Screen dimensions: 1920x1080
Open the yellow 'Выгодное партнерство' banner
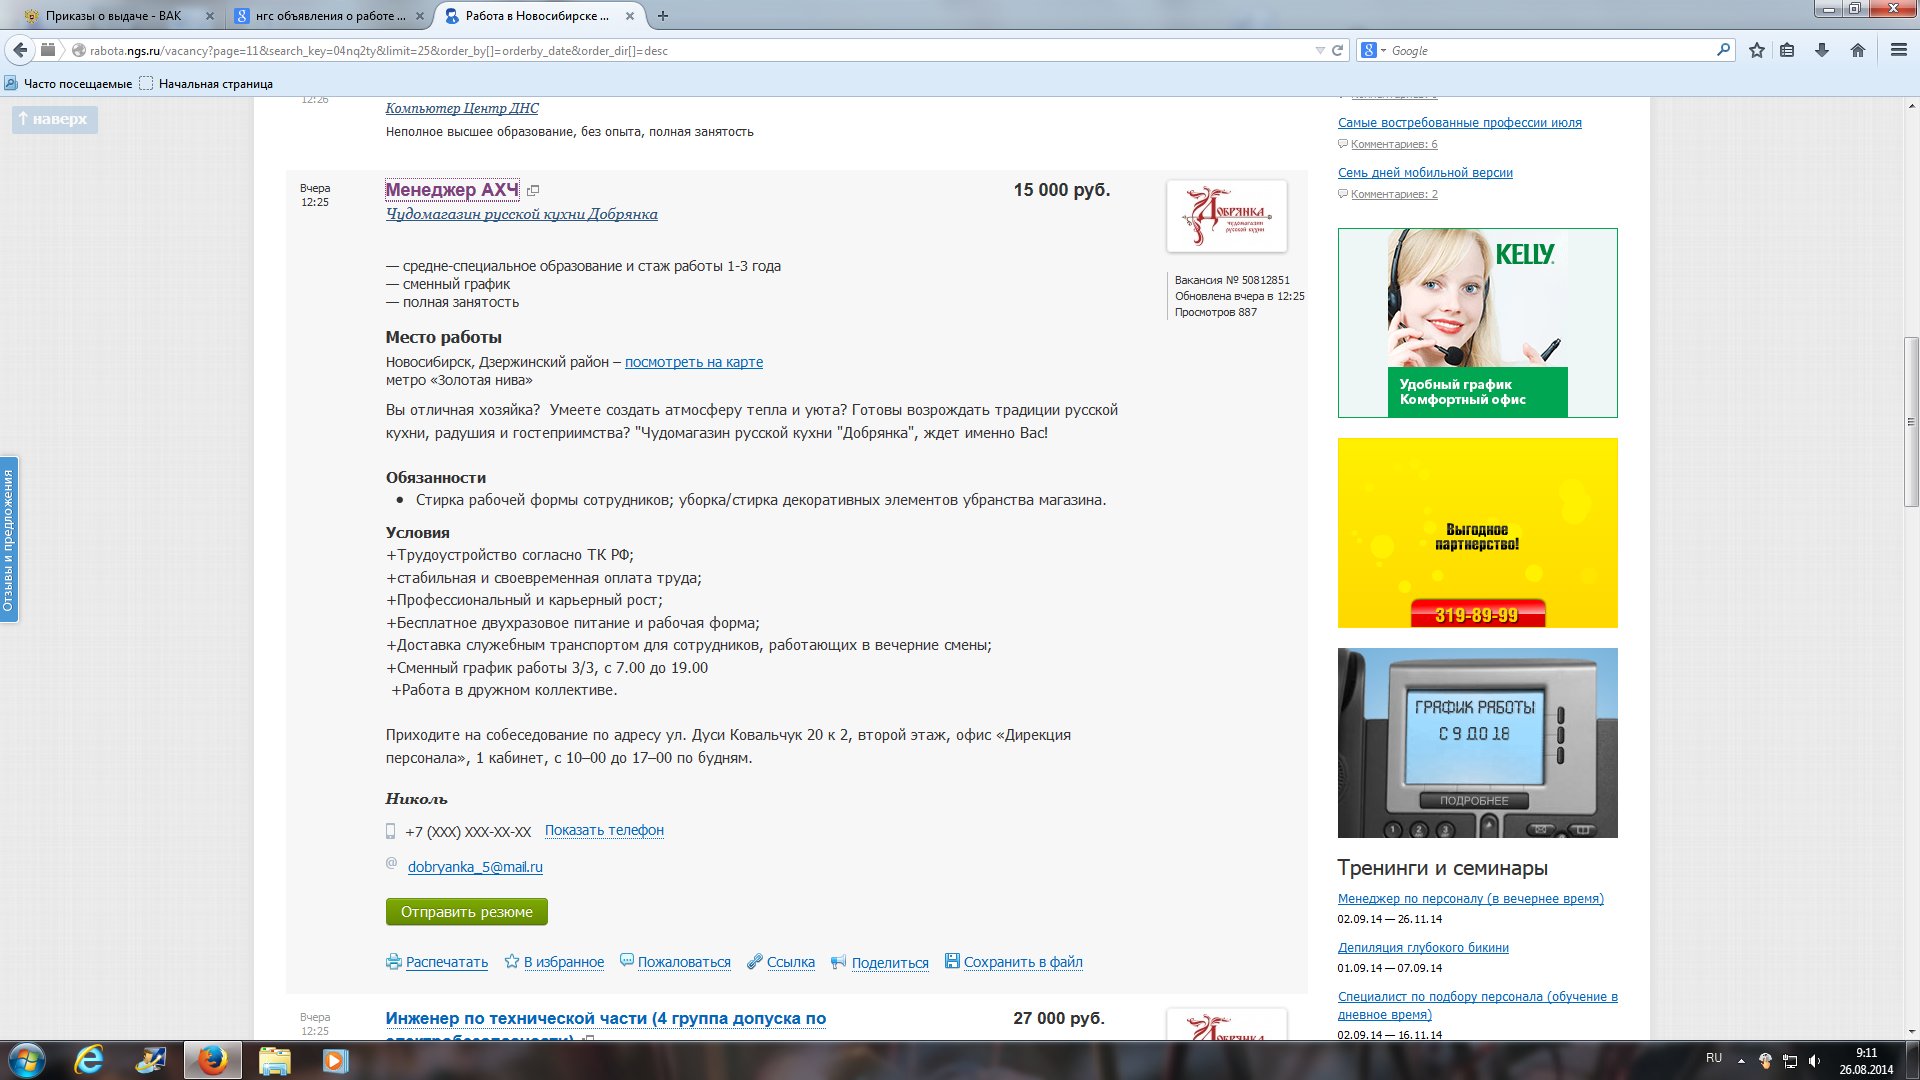pos(1478,533)
